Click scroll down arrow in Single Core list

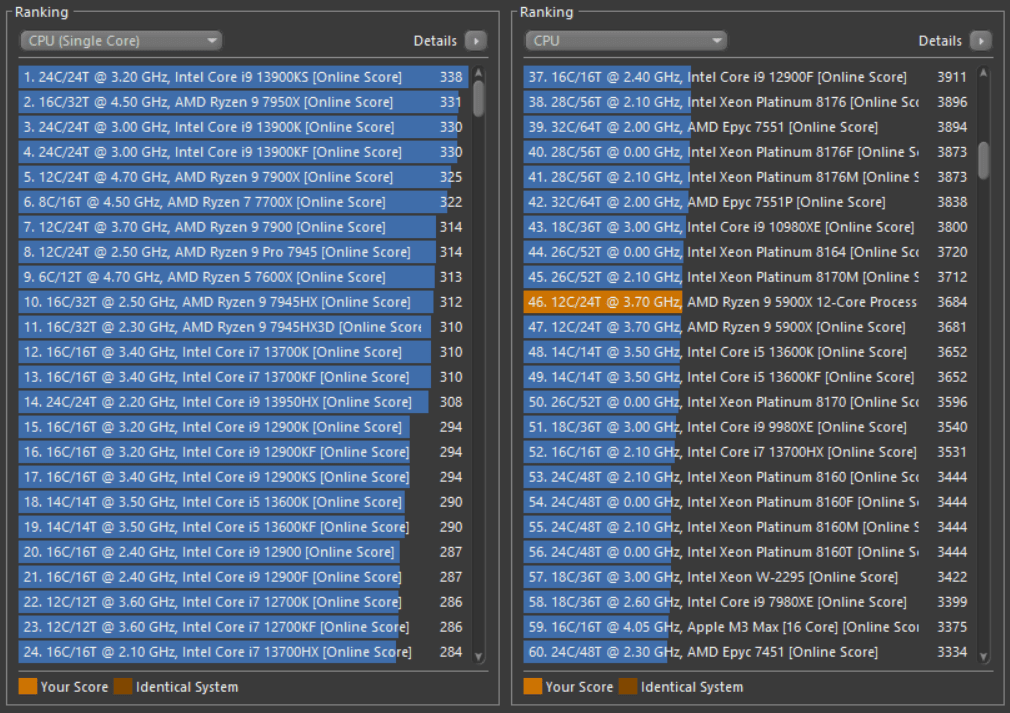(478, 656)
